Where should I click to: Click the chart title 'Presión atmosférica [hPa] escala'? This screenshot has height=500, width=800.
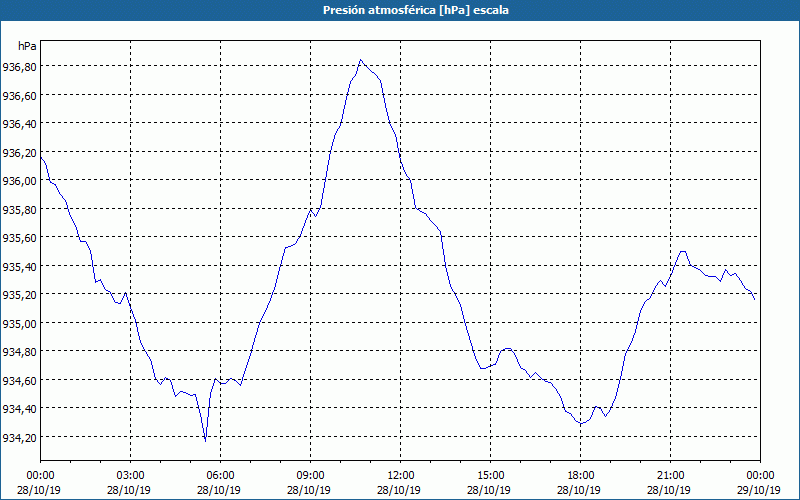tap(415, 10)
